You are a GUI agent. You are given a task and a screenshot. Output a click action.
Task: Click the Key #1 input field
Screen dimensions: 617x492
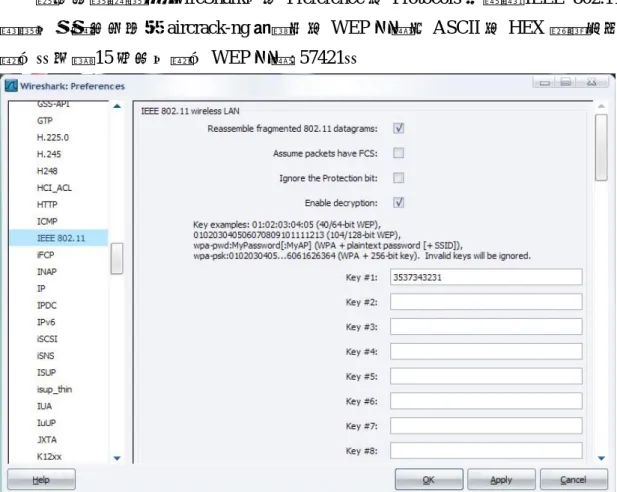[x=486, y=277]
